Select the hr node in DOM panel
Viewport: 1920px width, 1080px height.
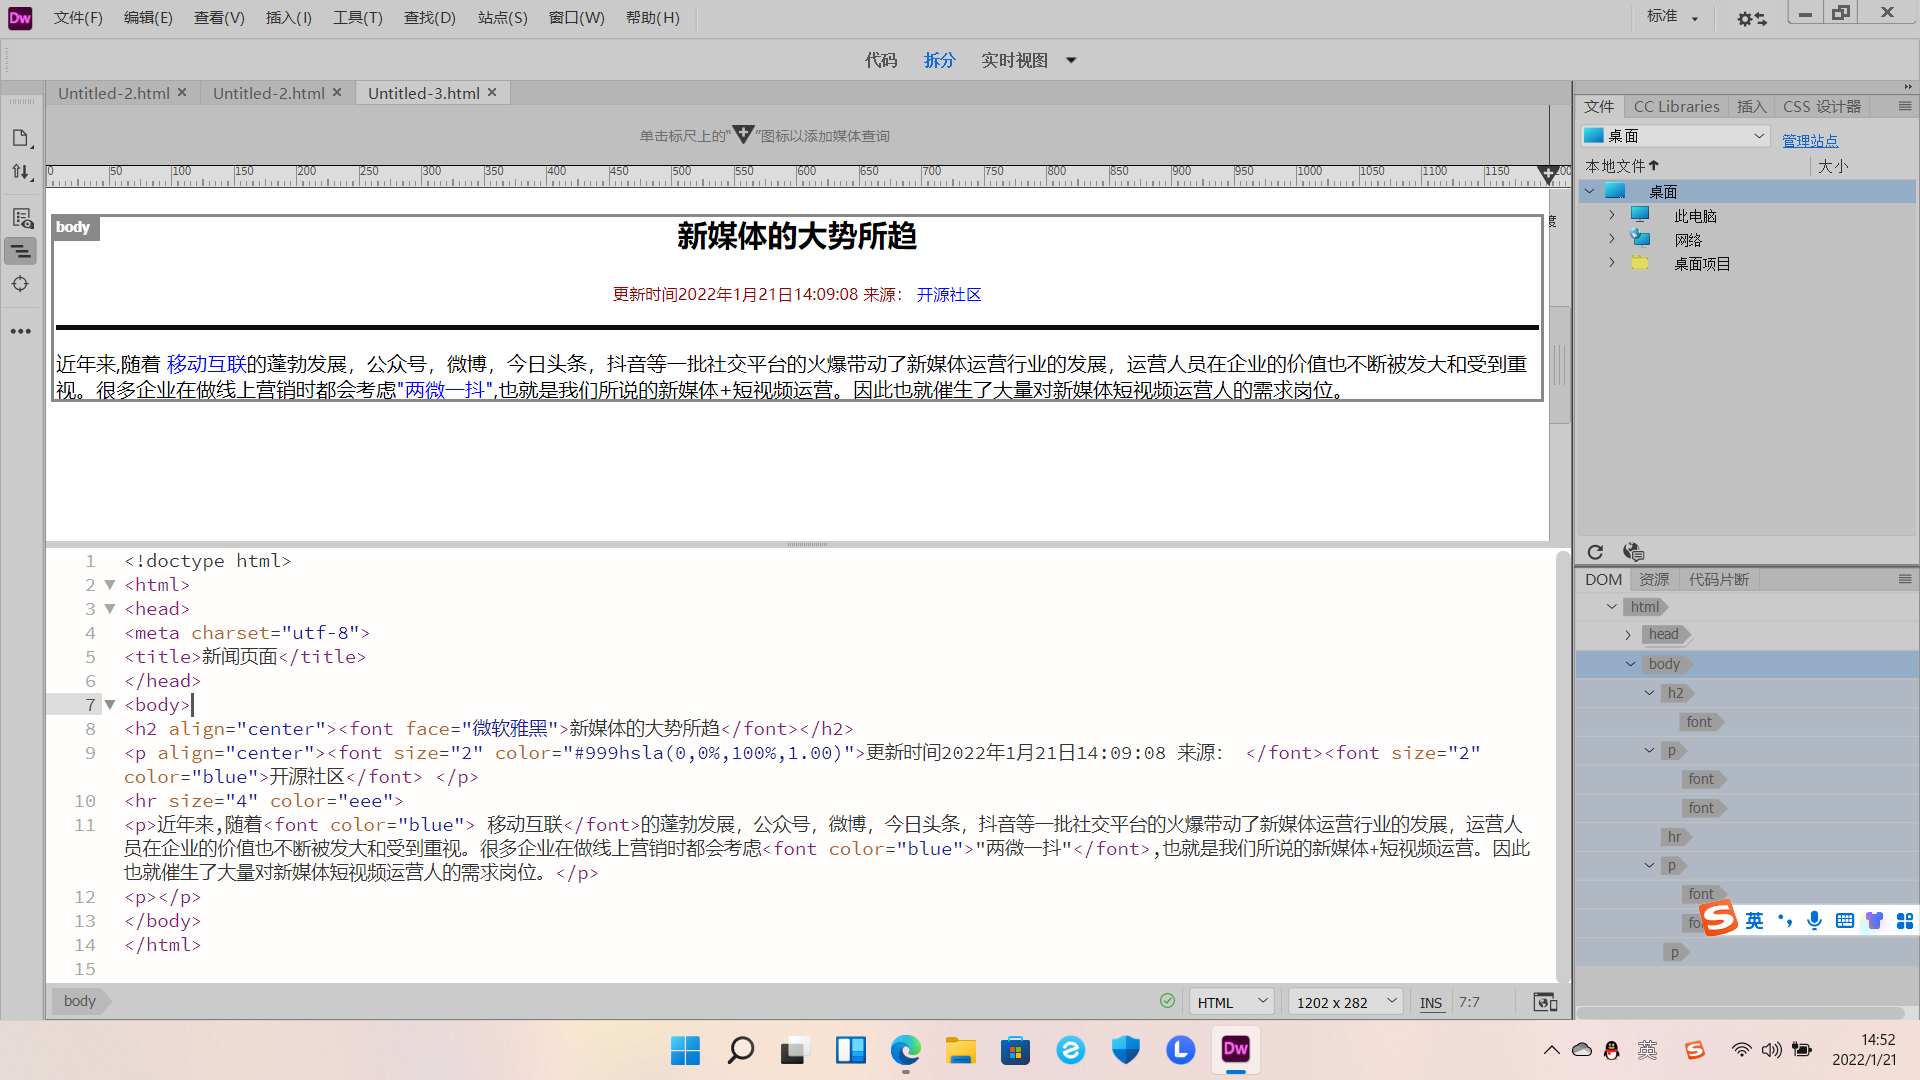point(1675,837)
